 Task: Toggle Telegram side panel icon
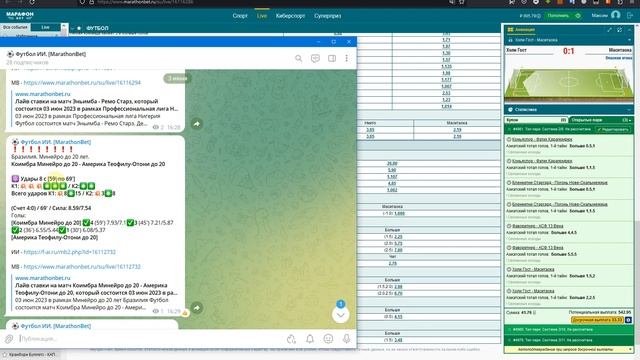point(332,58)
